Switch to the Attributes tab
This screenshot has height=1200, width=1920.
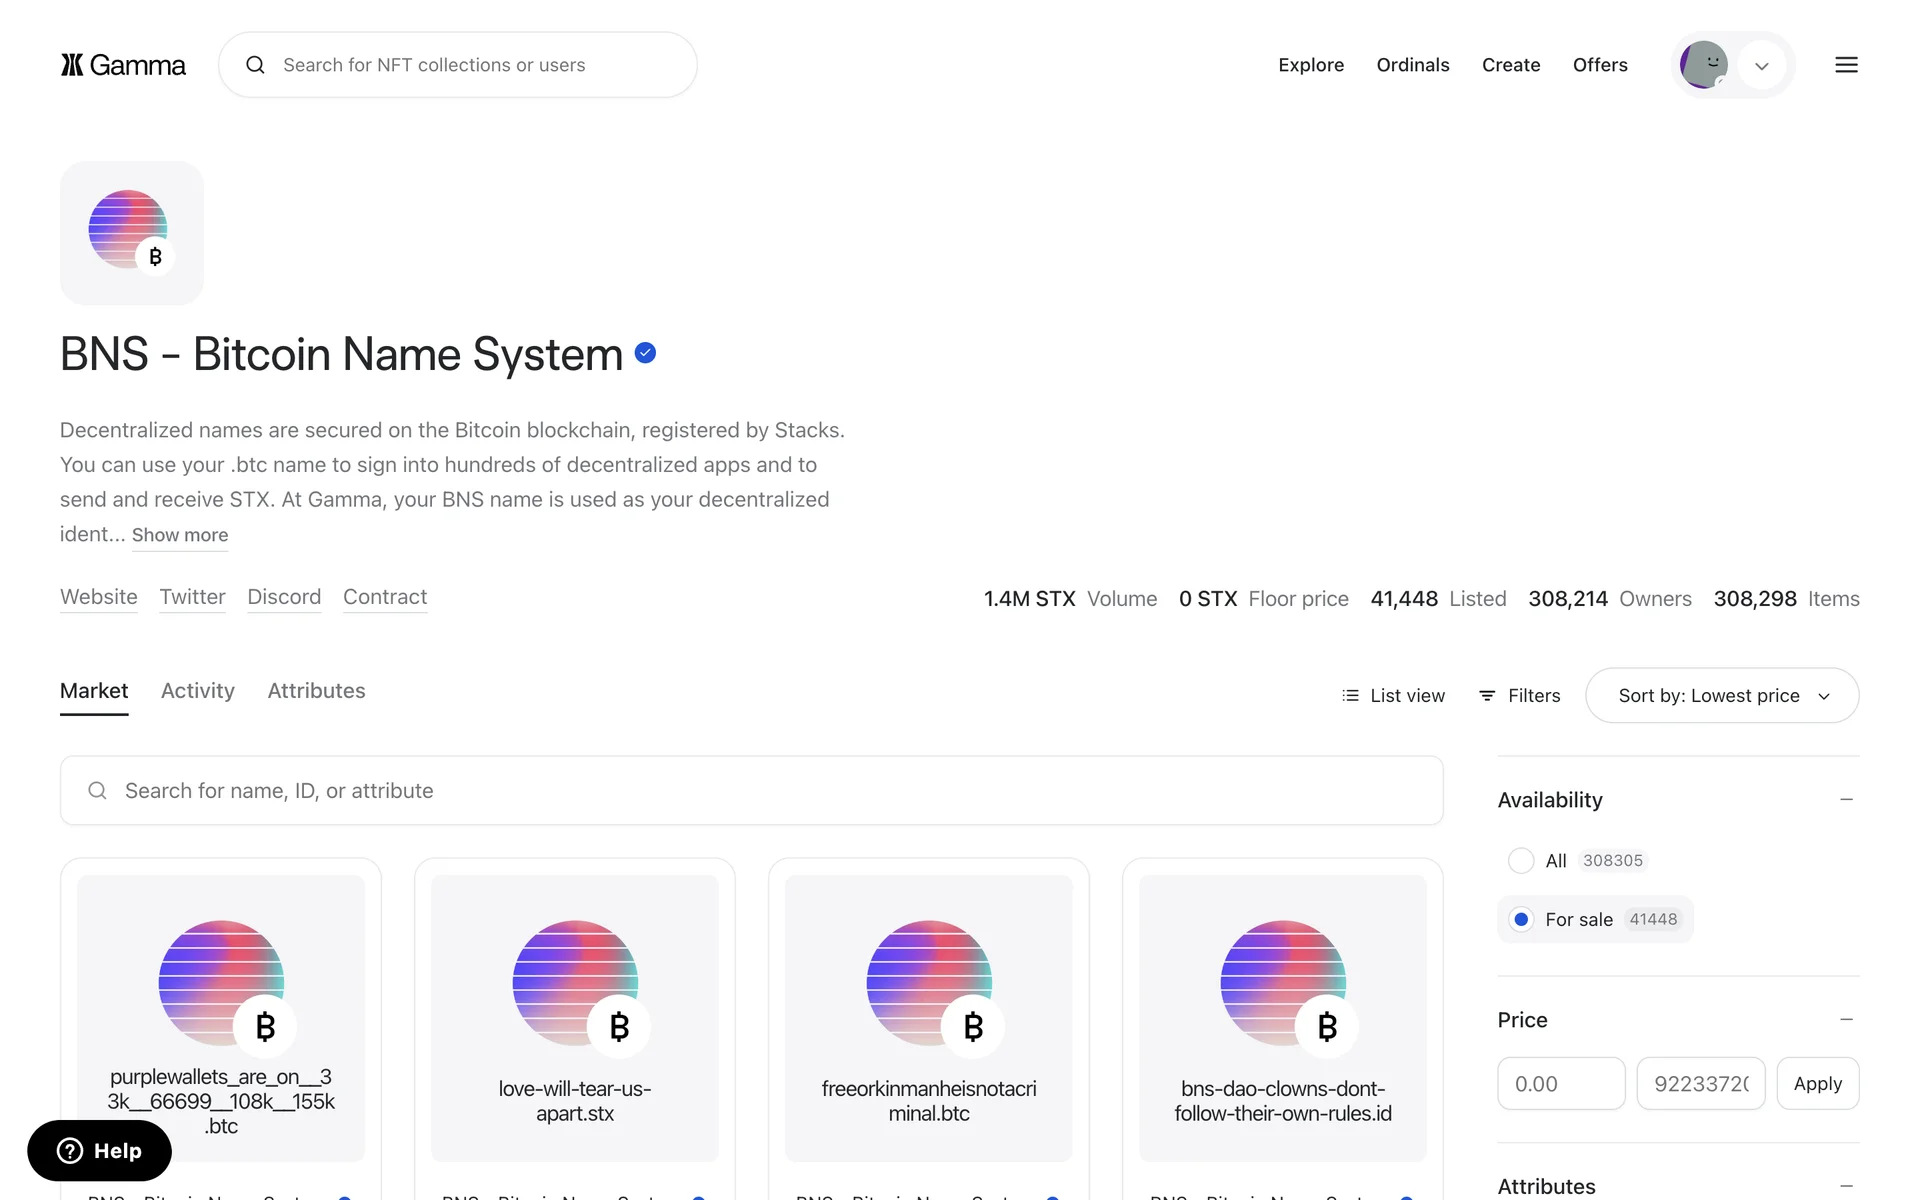tap(316, 690)
